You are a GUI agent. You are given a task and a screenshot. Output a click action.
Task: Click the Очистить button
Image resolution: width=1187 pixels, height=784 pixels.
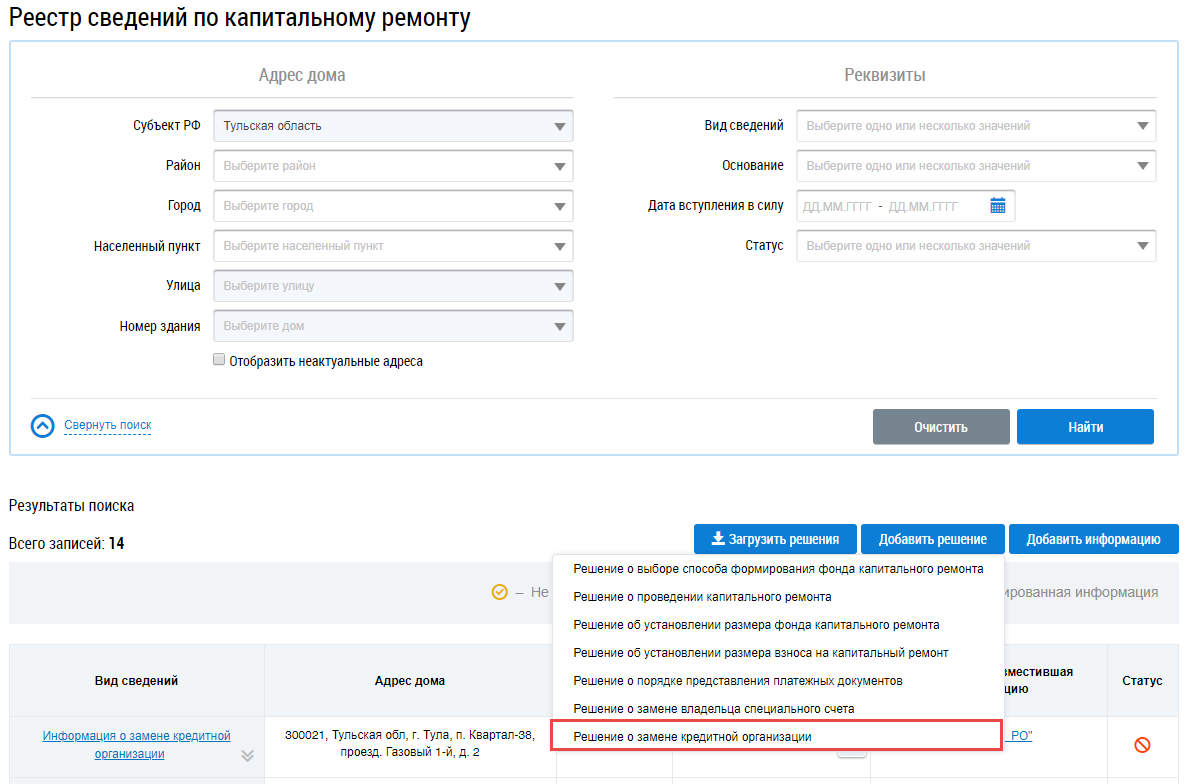tap(941, 427)
